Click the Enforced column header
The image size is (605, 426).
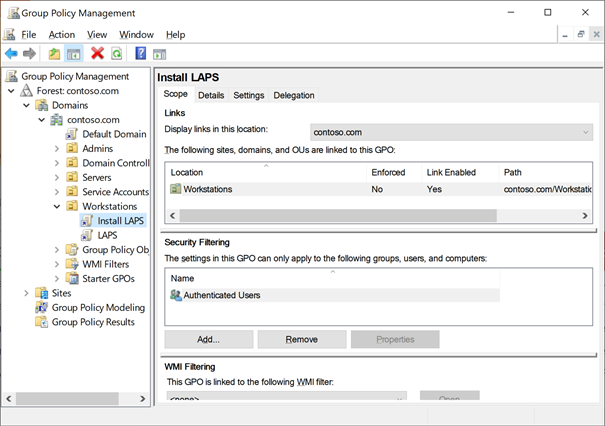tap(394, 172)
